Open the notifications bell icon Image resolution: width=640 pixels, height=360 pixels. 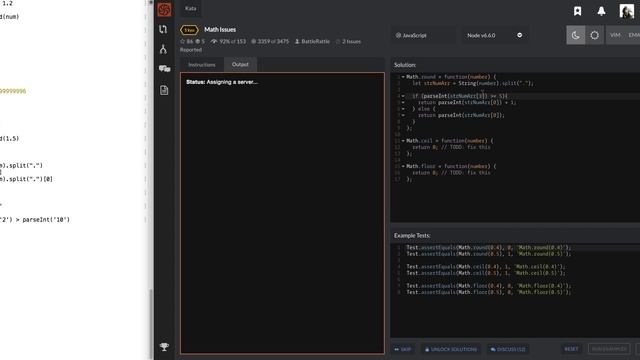601,11
